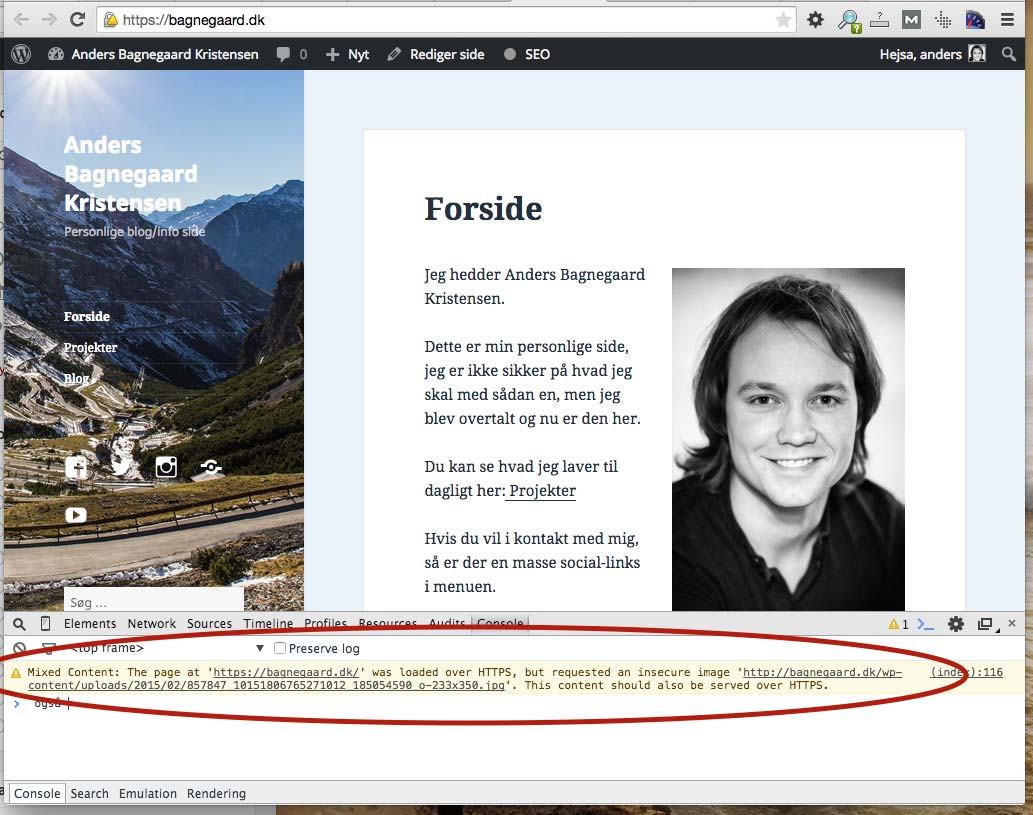Switch to the Network tab in DevTools
1033x815 pixels.
(151, 624)
